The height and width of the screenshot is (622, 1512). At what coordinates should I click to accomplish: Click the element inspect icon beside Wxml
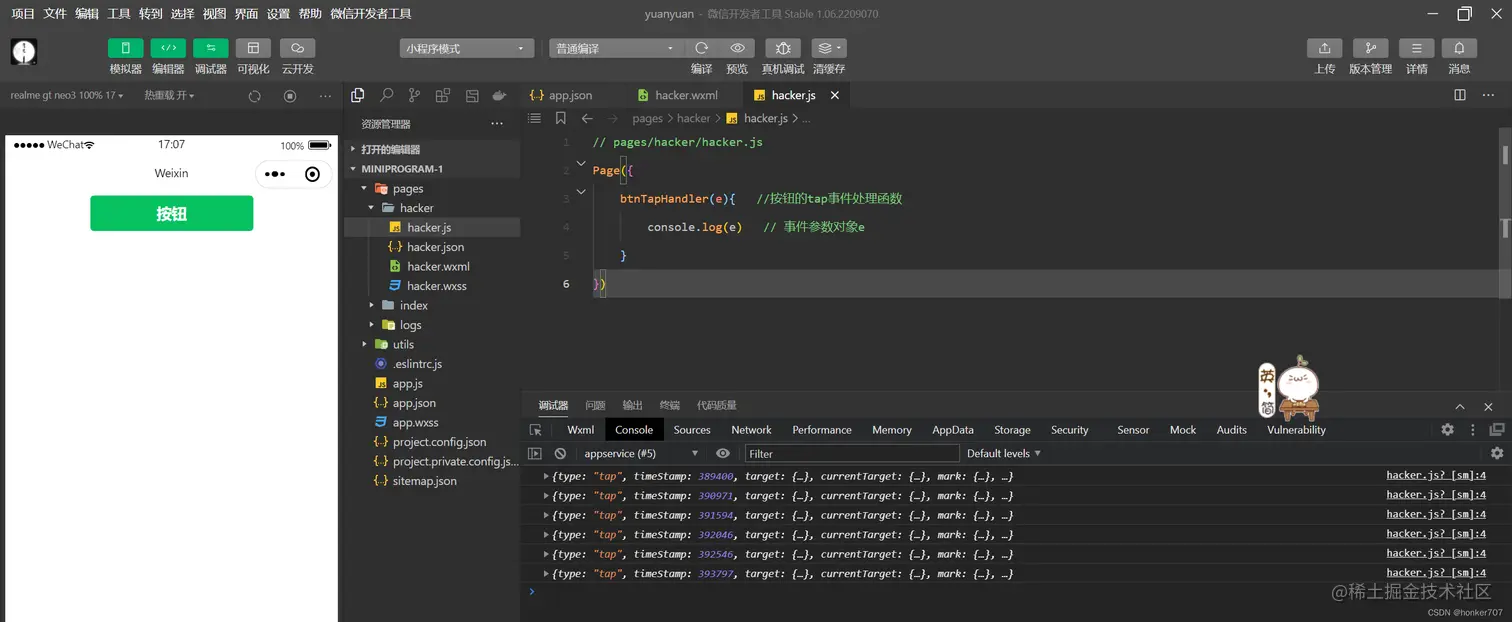pos(535,430)
